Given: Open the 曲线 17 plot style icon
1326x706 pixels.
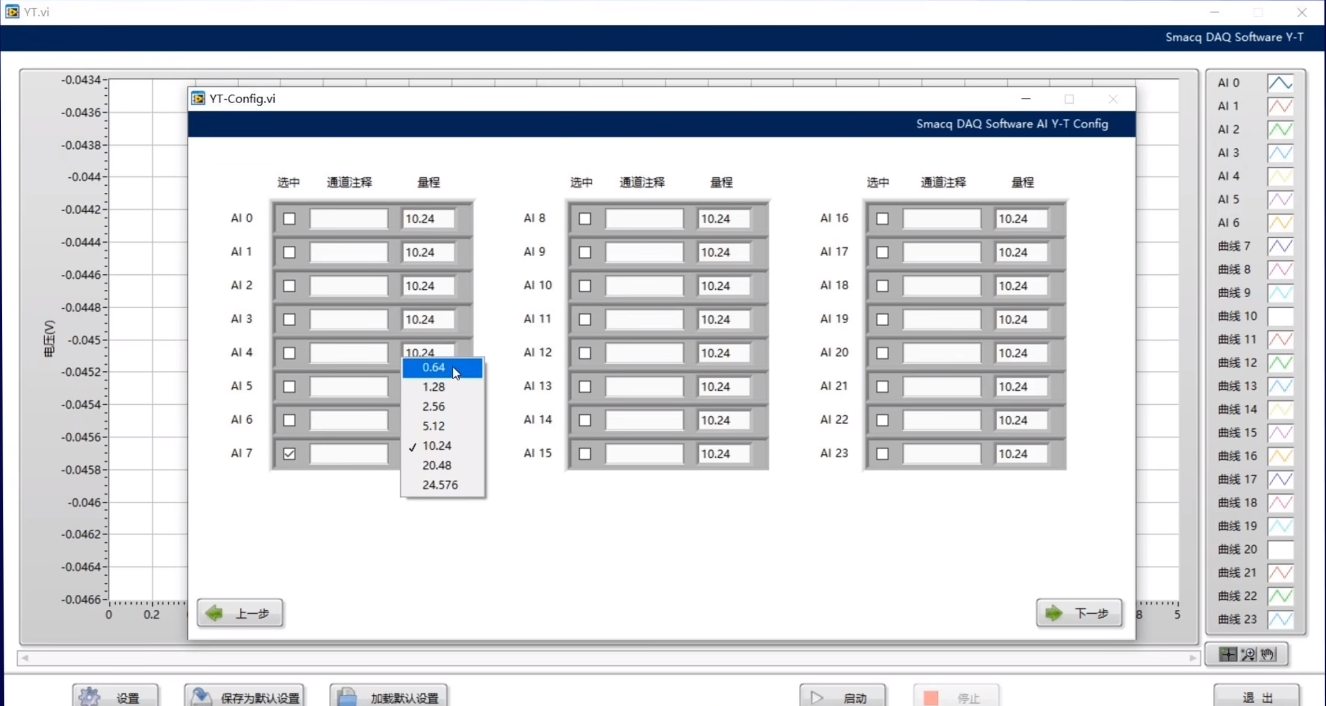Looking at the screenshot, I should pos(1280,480).
